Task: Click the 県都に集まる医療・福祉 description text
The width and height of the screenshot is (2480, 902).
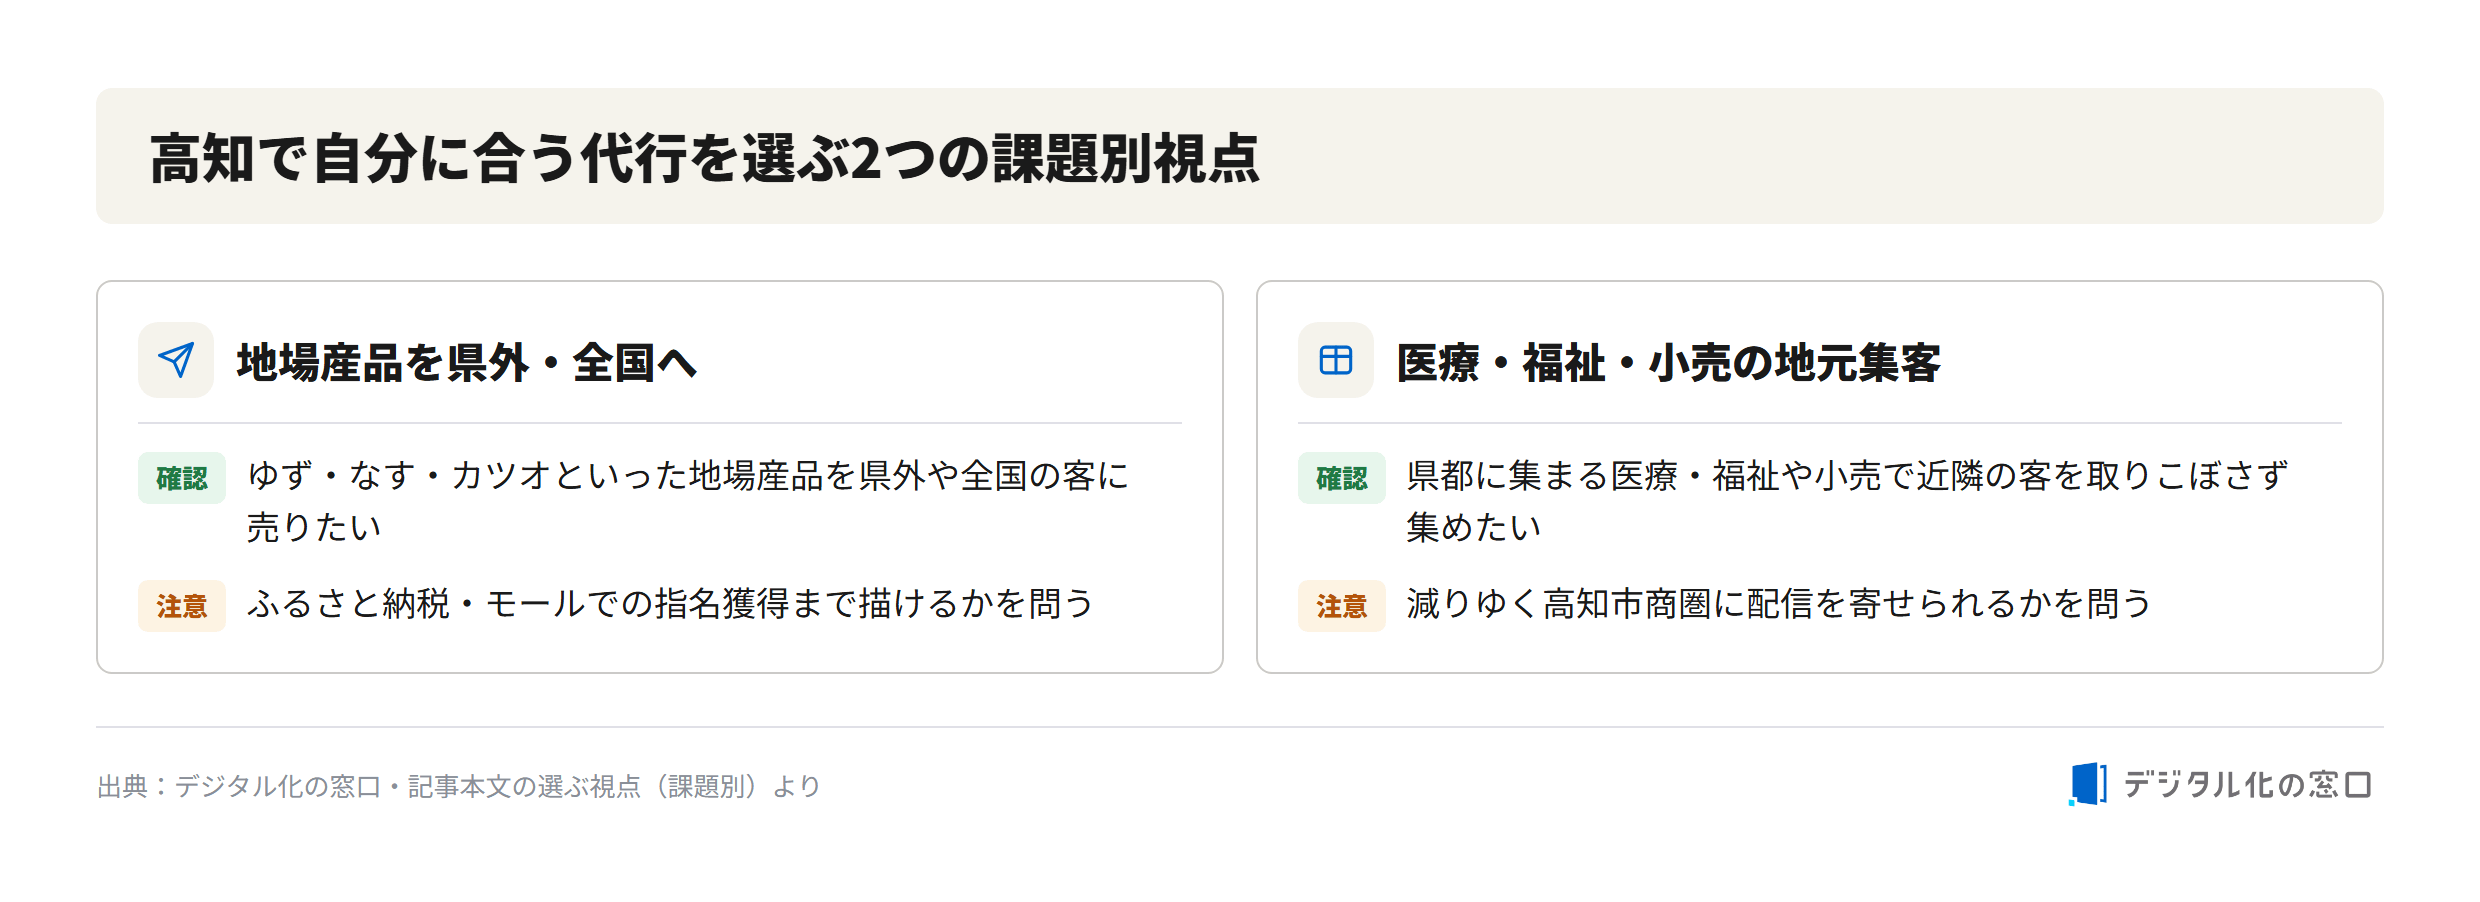Action: (1847, 501)
